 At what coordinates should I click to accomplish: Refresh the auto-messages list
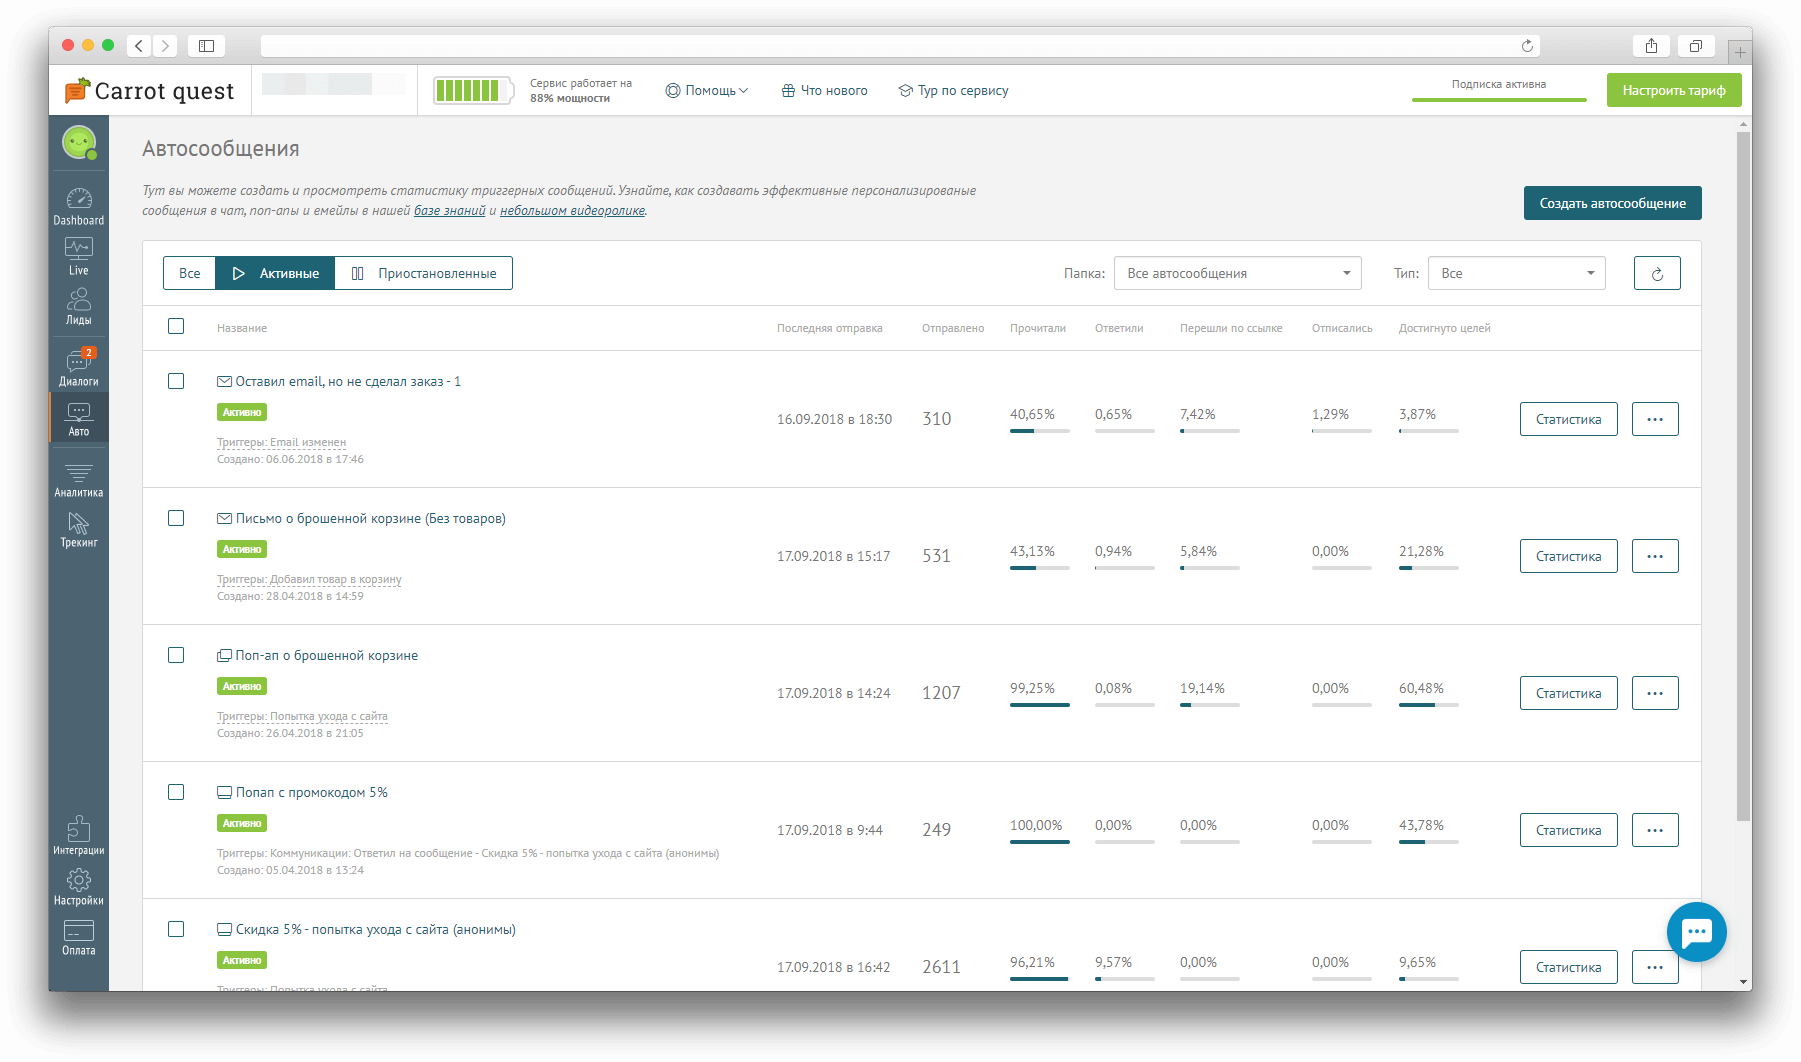(x=1657, y=273)
